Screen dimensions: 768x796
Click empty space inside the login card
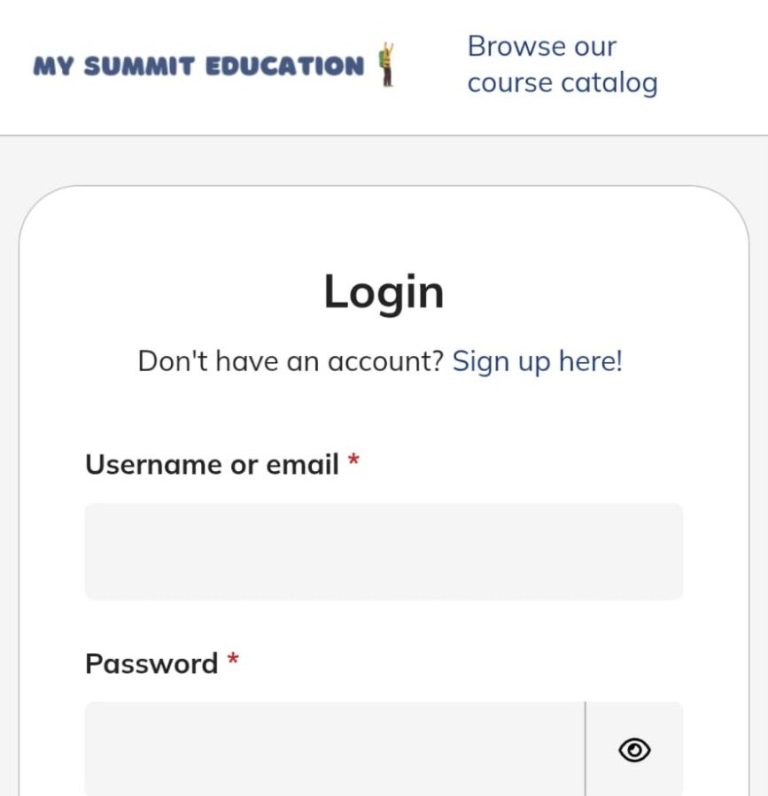[384, 411]
